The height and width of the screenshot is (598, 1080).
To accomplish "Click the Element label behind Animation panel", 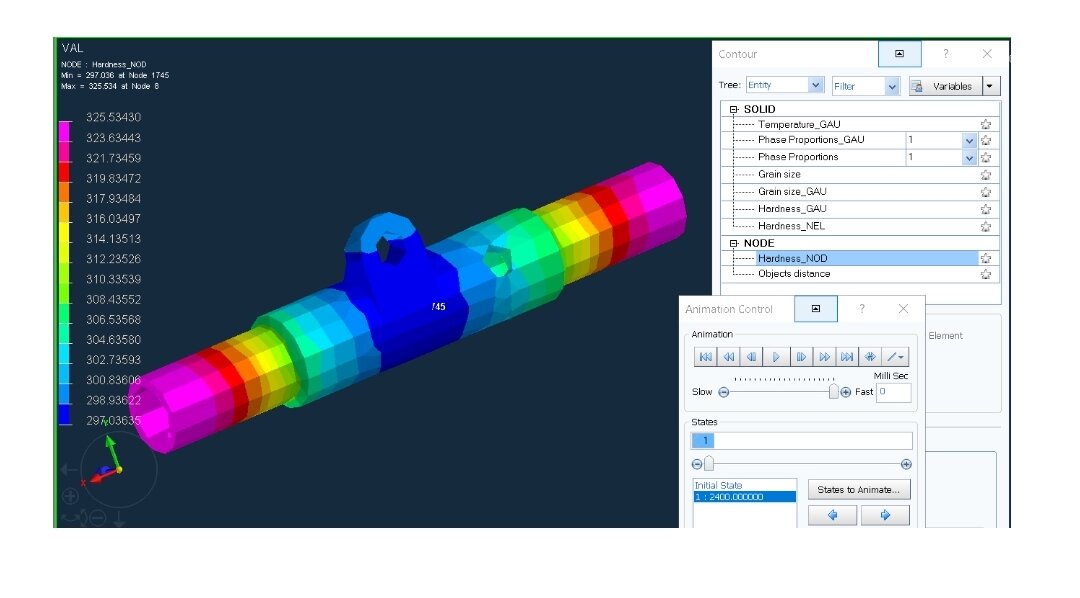I will click(945, 336).
